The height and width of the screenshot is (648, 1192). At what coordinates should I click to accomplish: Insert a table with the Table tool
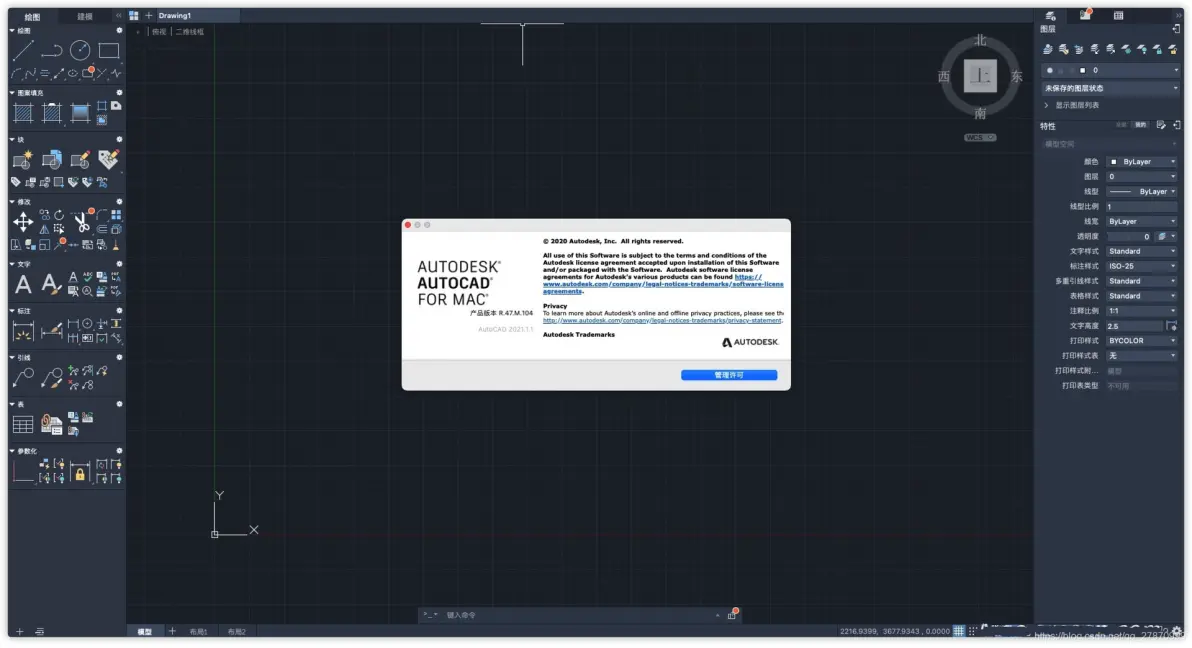pos(22,424)
